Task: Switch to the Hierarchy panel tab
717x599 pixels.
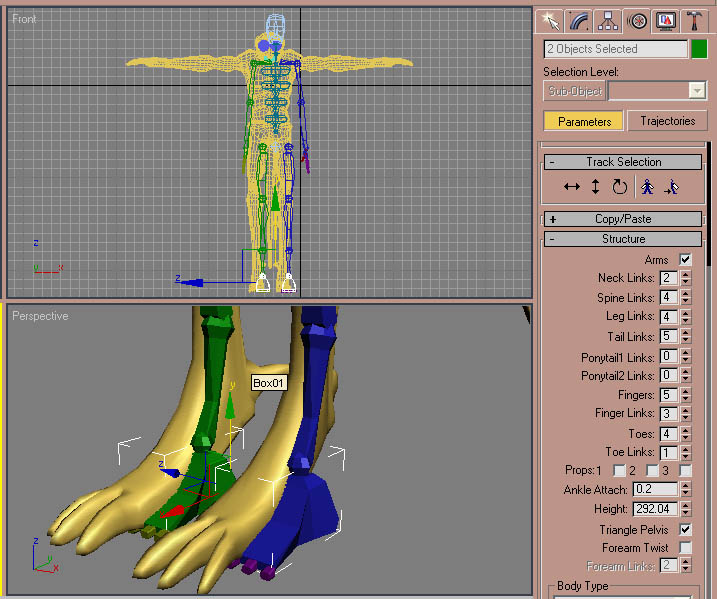Action: tap(607, 20)
